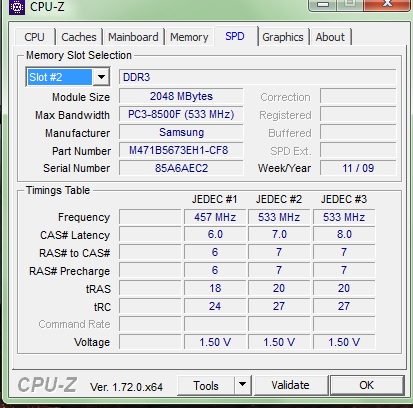Image resolution: width=413 pixels, height=408 pixels.
Task: Click the Memory Slot Selection group label
Action: click(79, 55)
